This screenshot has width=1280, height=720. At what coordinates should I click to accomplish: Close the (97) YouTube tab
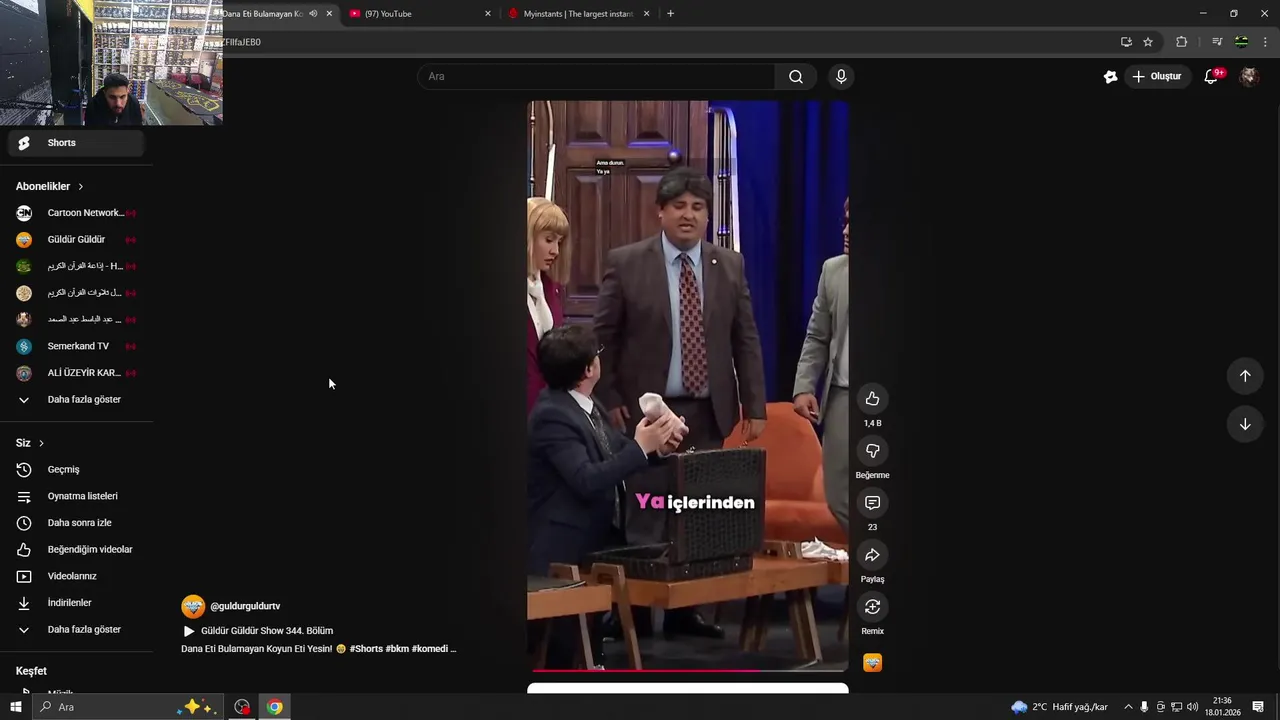click(x=488, y=14)
